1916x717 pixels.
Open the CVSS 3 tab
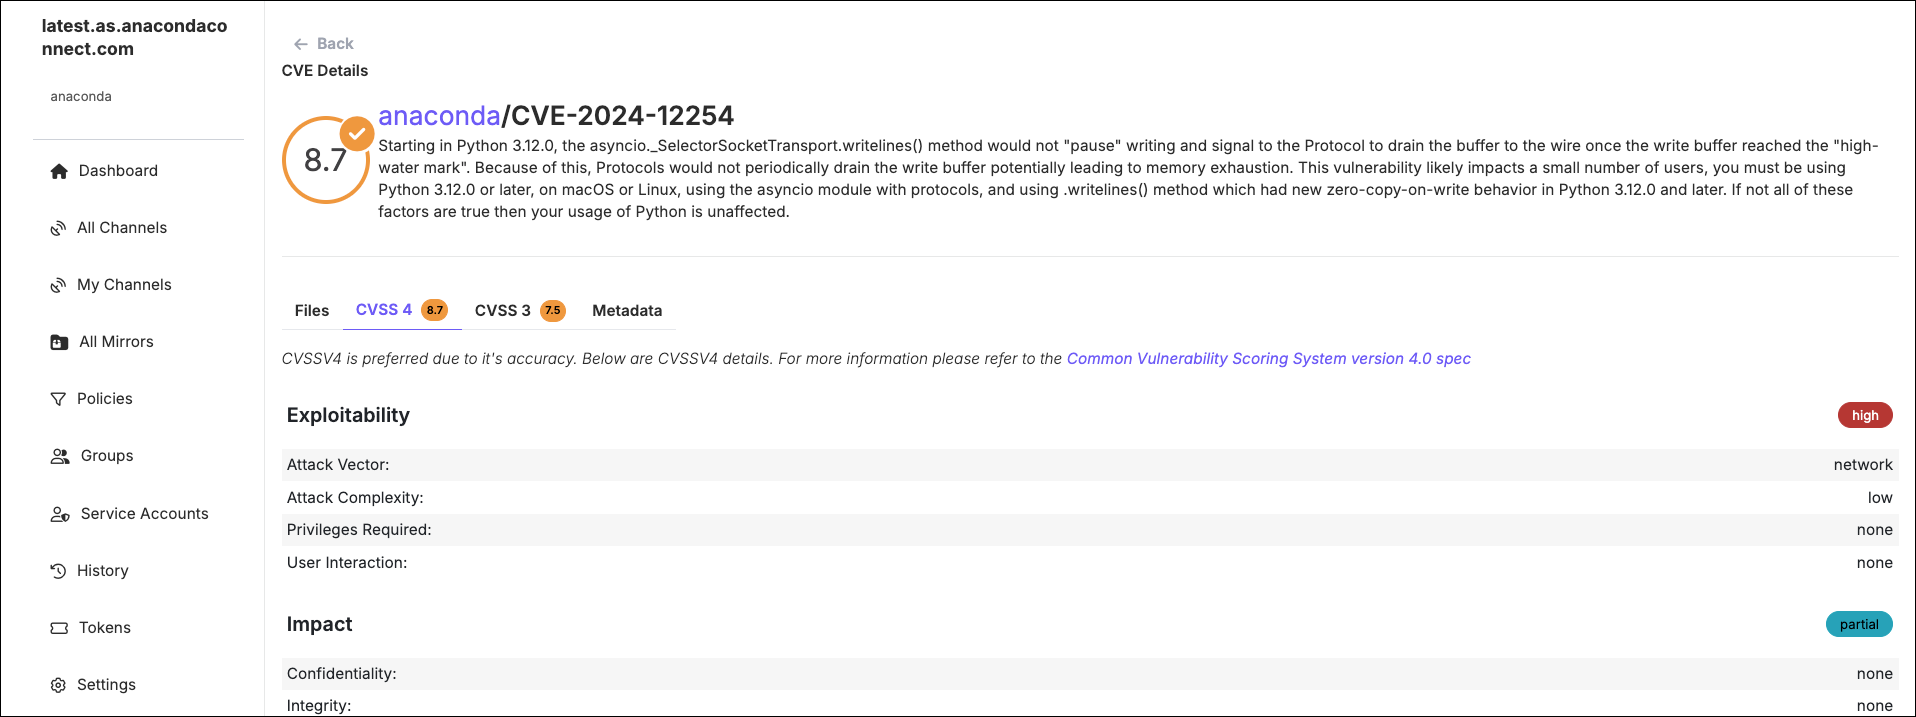pyautogui.click(x=520, y=311)
